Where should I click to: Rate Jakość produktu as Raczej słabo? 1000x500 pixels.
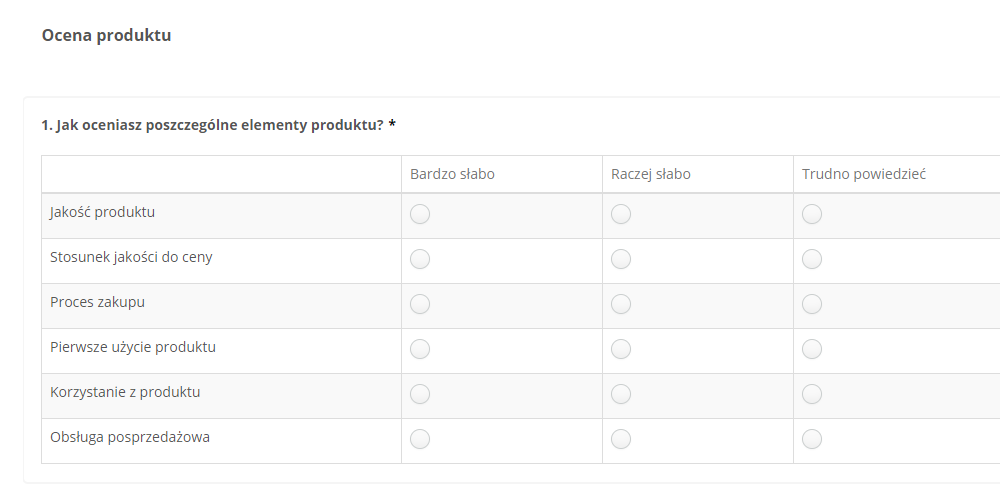pyautogui.click(x=621, y=214)
